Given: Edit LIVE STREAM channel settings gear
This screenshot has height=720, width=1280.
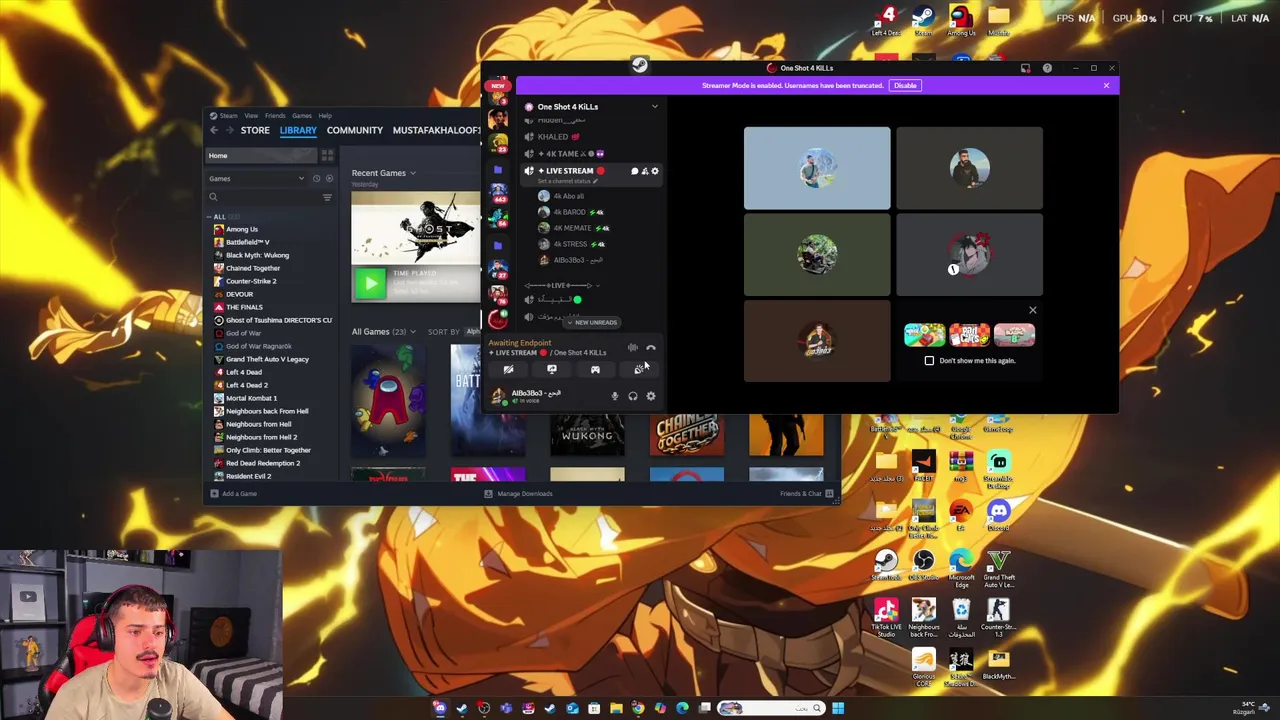Looking at the screenshot, I should (655, 171).
